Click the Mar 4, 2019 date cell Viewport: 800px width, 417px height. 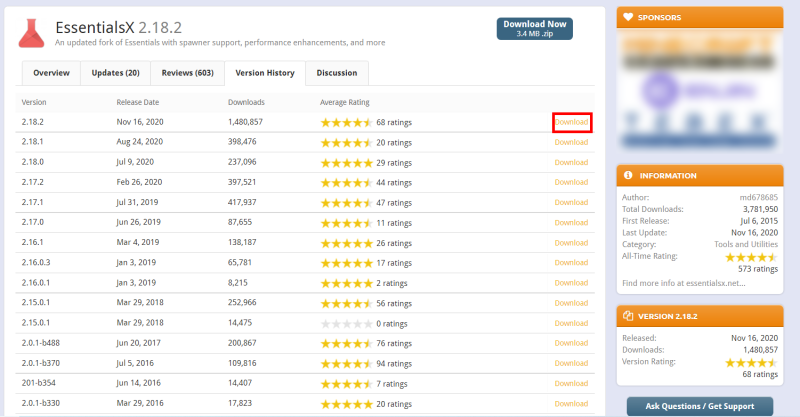(138, 242)
